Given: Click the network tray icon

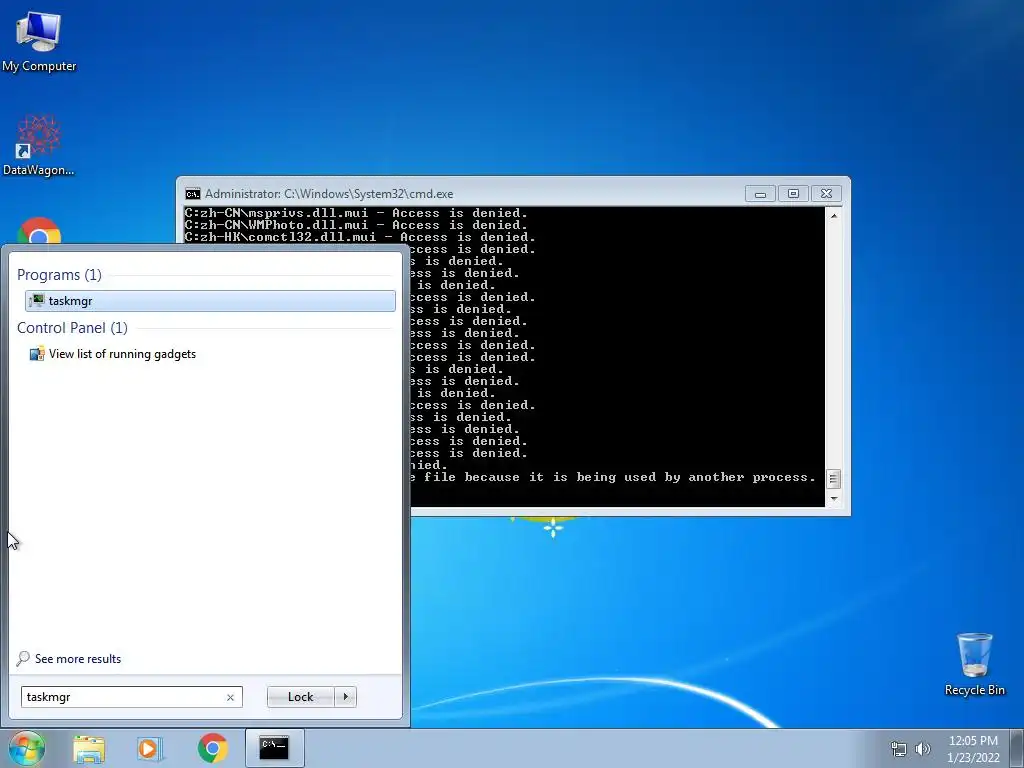Looking at the screenshot, I should (x=899, y=749).
